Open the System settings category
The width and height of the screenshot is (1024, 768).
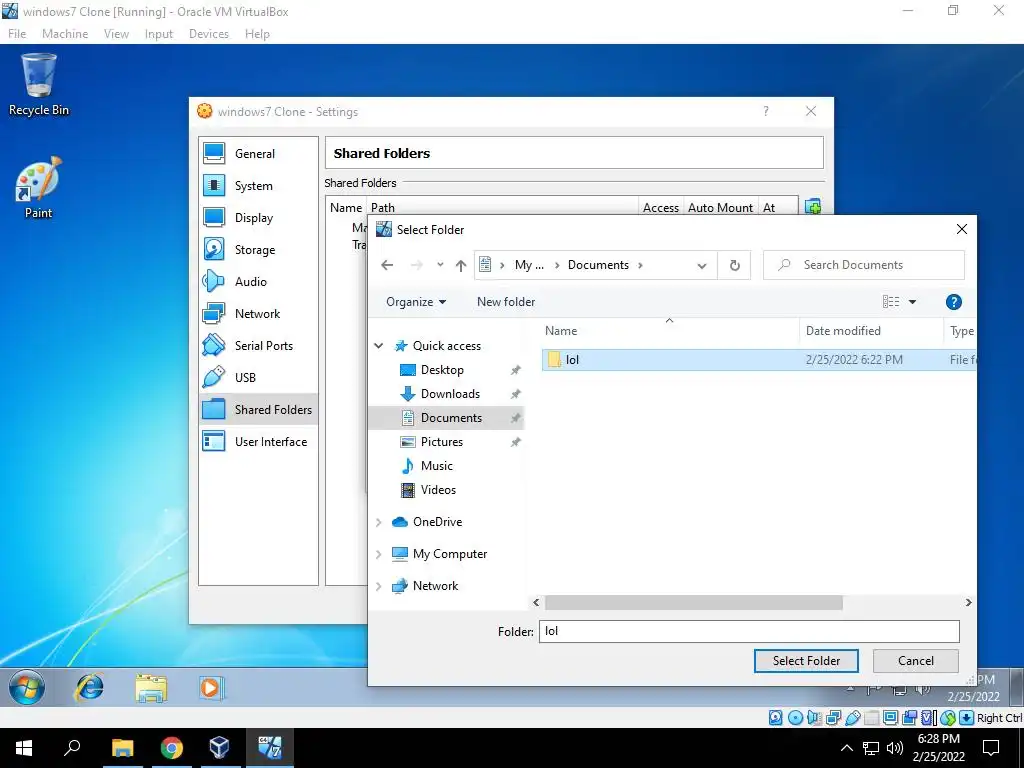tap(258, 185)
